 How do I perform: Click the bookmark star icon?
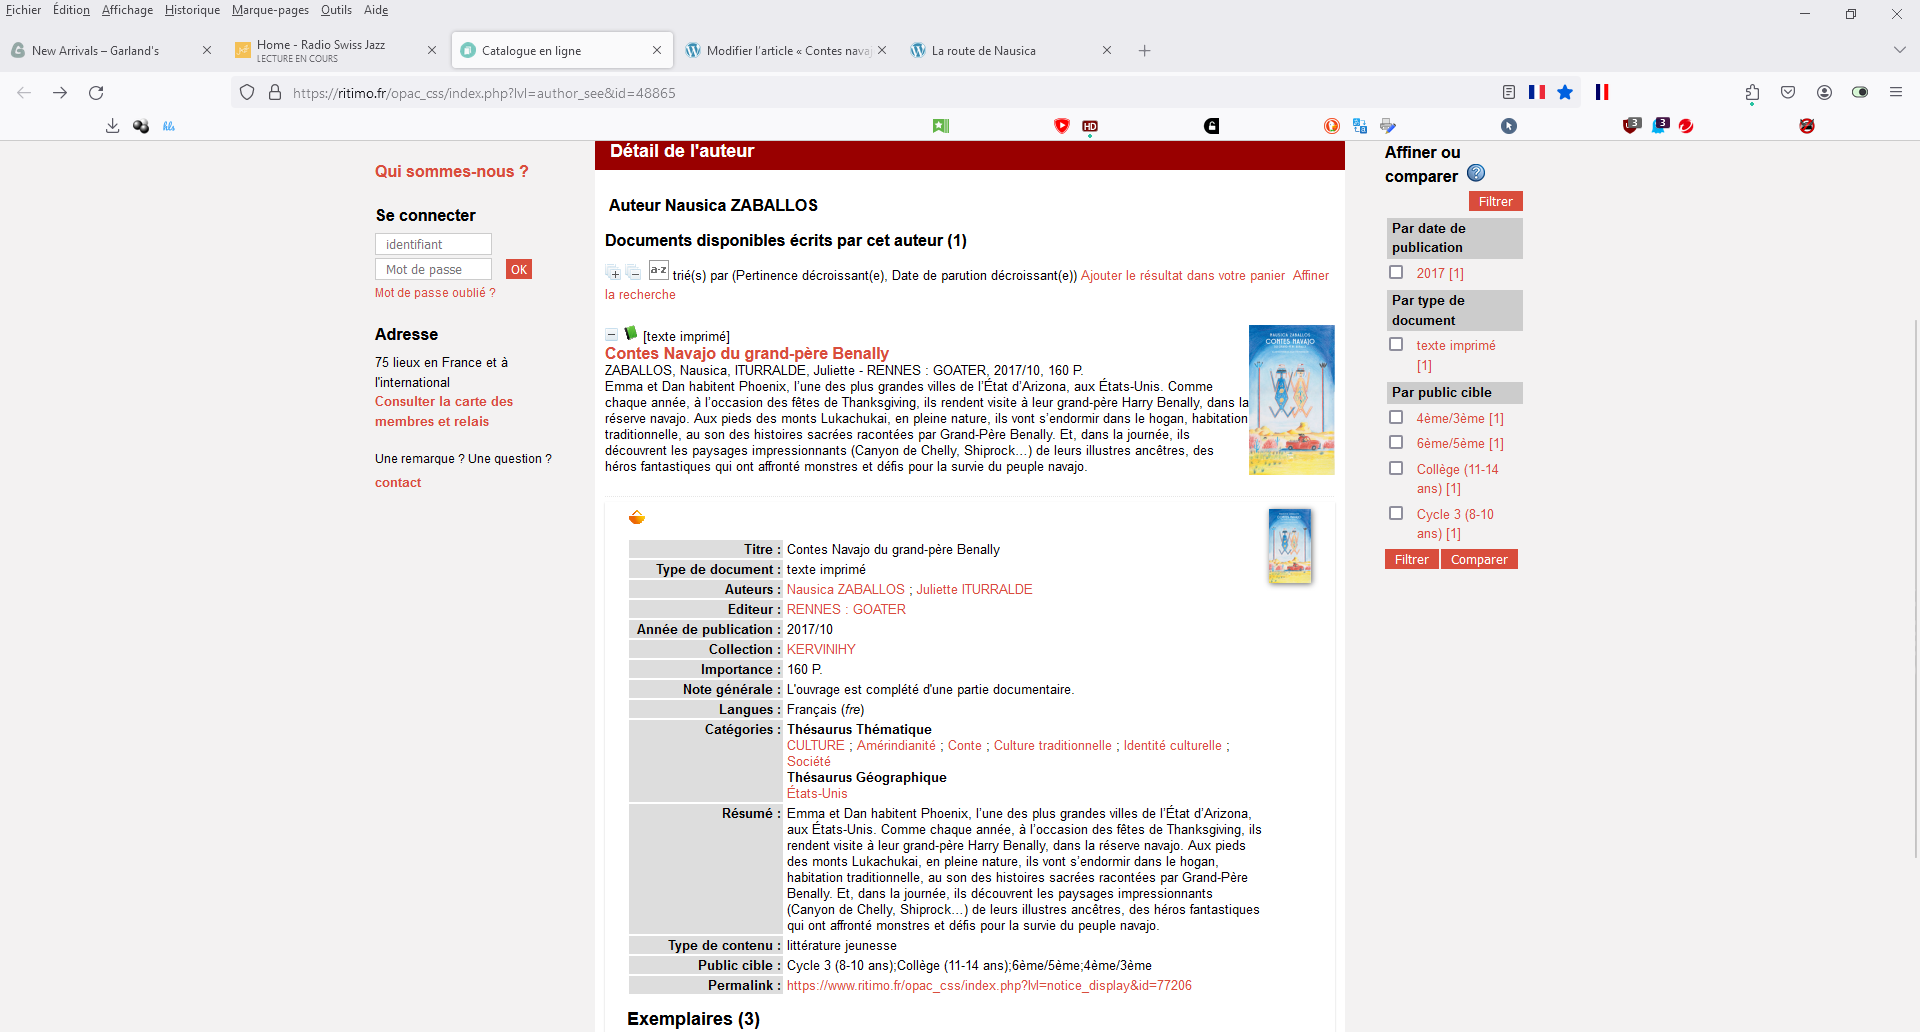[x=1565, y=92]
